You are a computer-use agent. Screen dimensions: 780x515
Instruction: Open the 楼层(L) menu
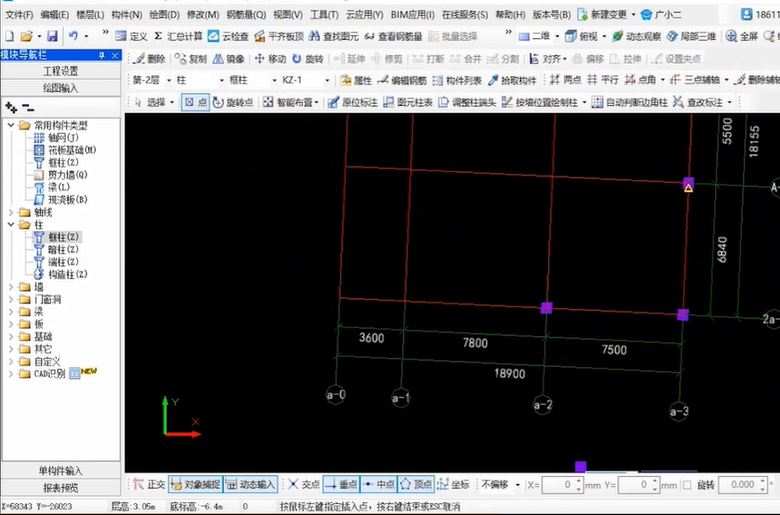pos(90,15)
